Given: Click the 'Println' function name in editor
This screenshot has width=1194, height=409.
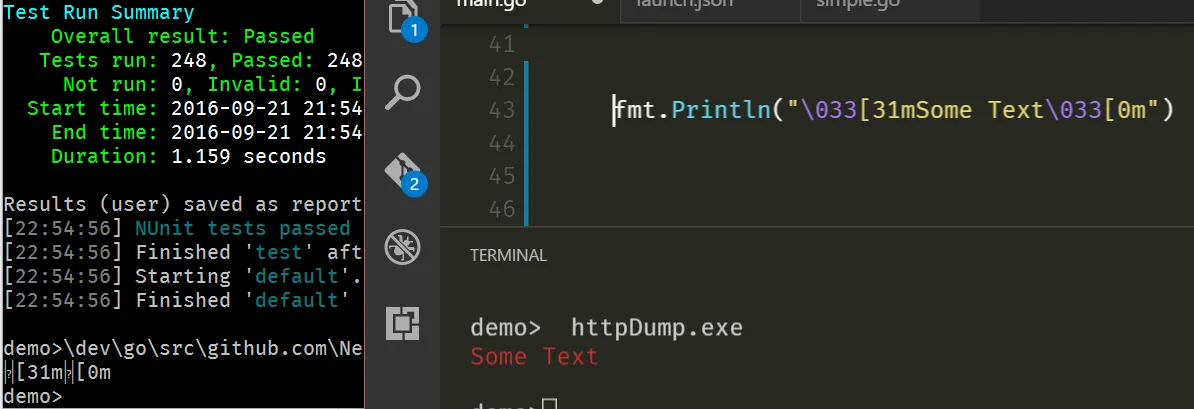Looking at the screenshot, I should tap(720, 110).
